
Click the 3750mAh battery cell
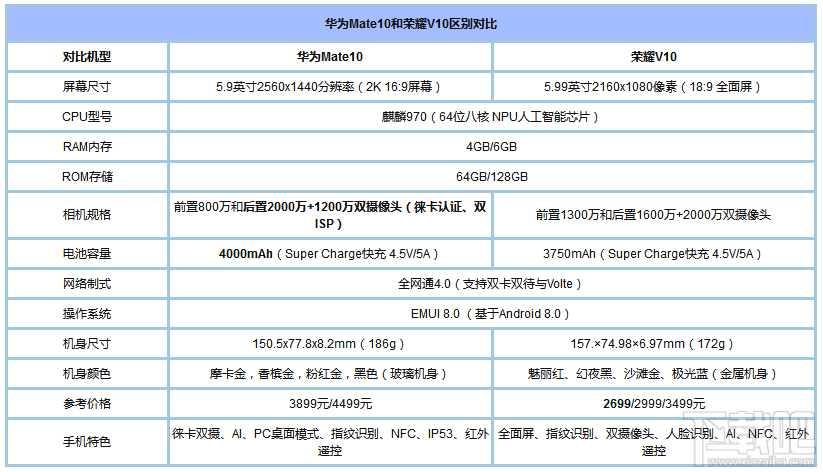653,254
